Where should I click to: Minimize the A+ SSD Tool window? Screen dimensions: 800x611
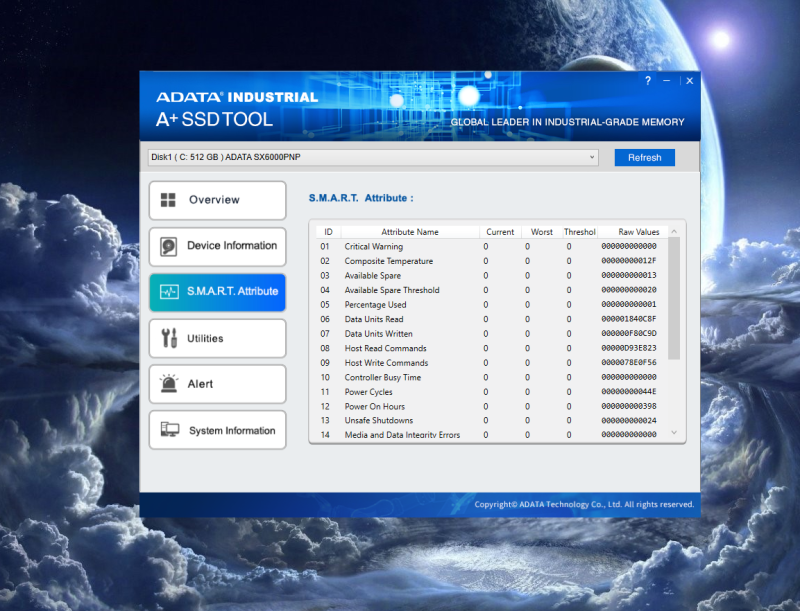click(666, 81)
